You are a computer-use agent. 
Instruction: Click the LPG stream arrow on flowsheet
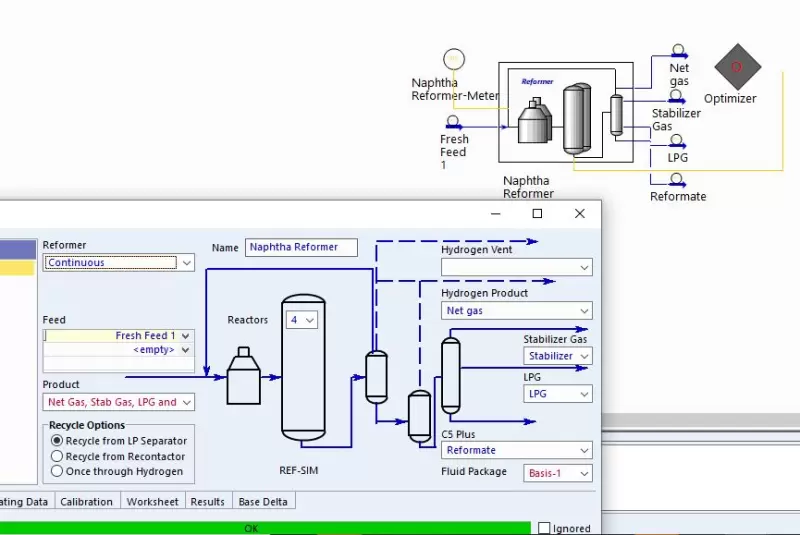coord(677,142)
